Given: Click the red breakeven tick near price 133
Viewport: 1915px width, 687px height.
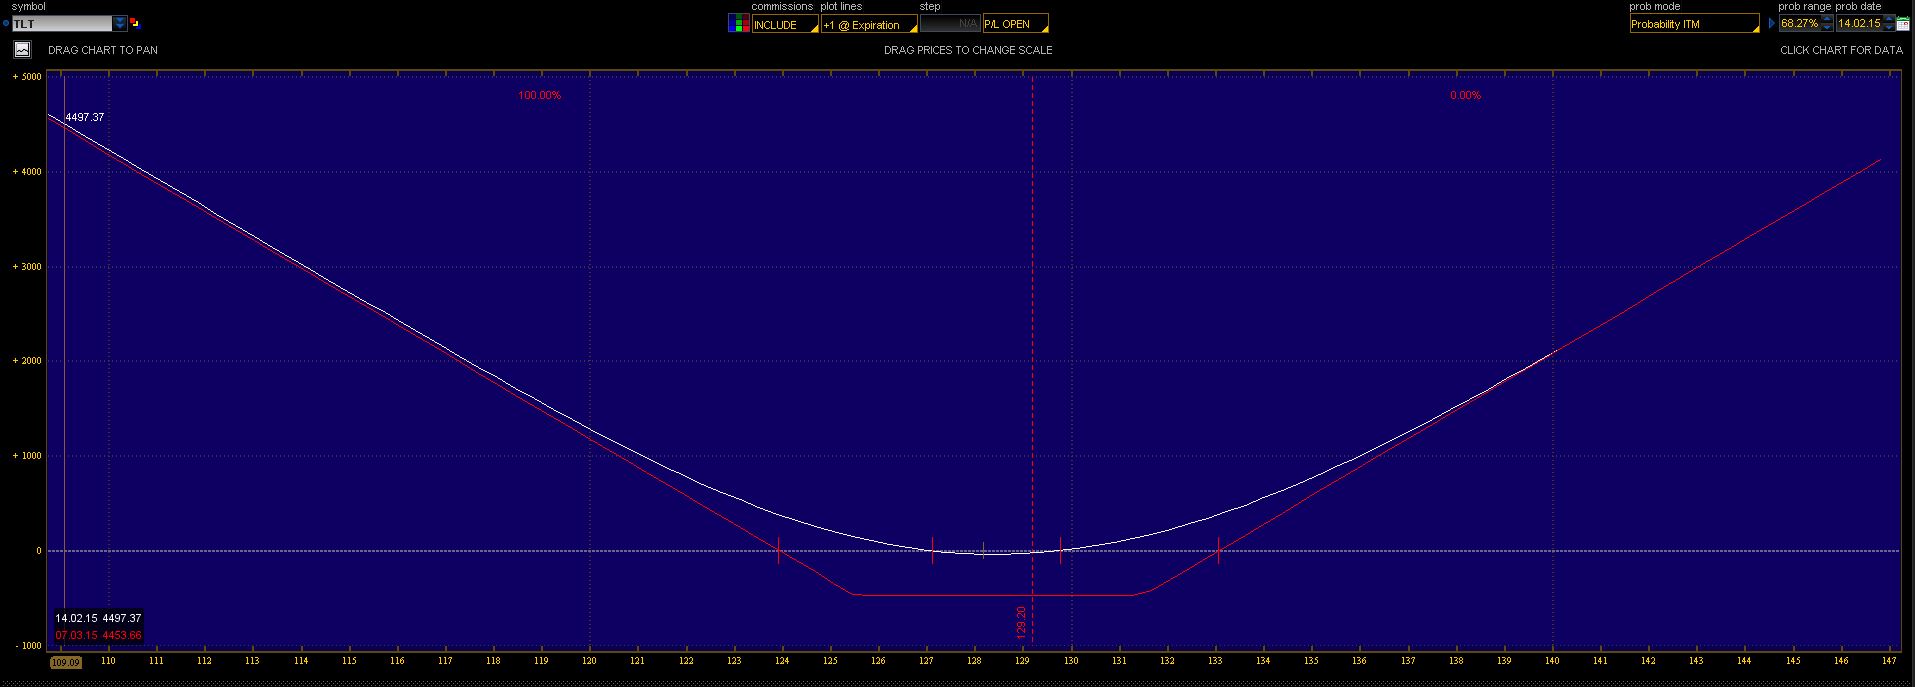Looking at the screenshot, I should pos(1218,550).
